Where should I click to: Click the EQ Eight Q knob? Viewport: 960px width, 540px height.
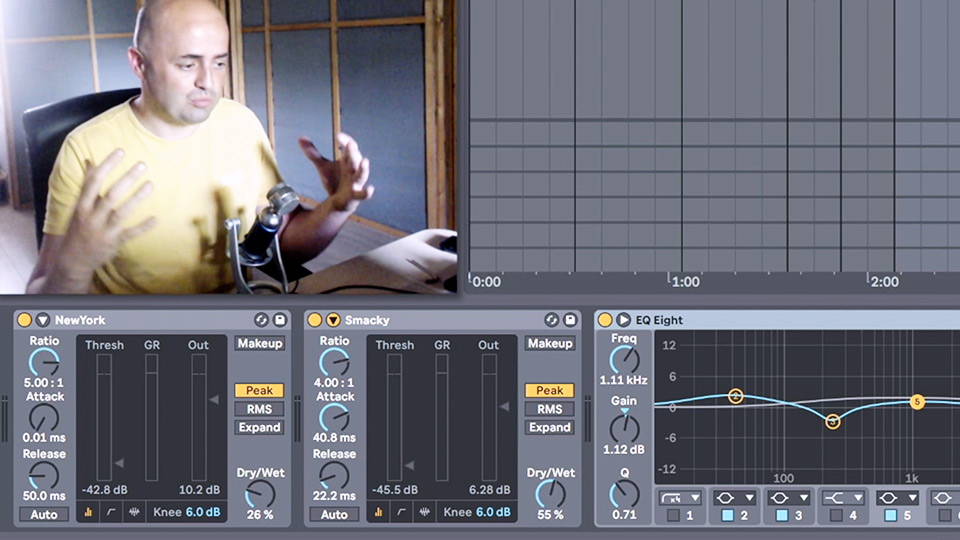click(624, 494)
